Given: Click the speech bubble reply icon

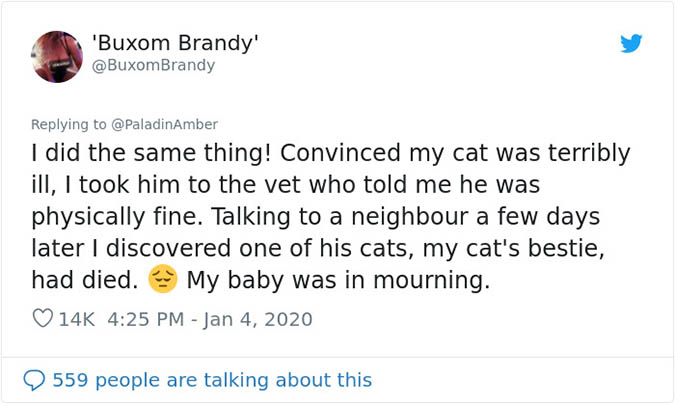Looking at the screenshot, I should click(x=35, y=380).
